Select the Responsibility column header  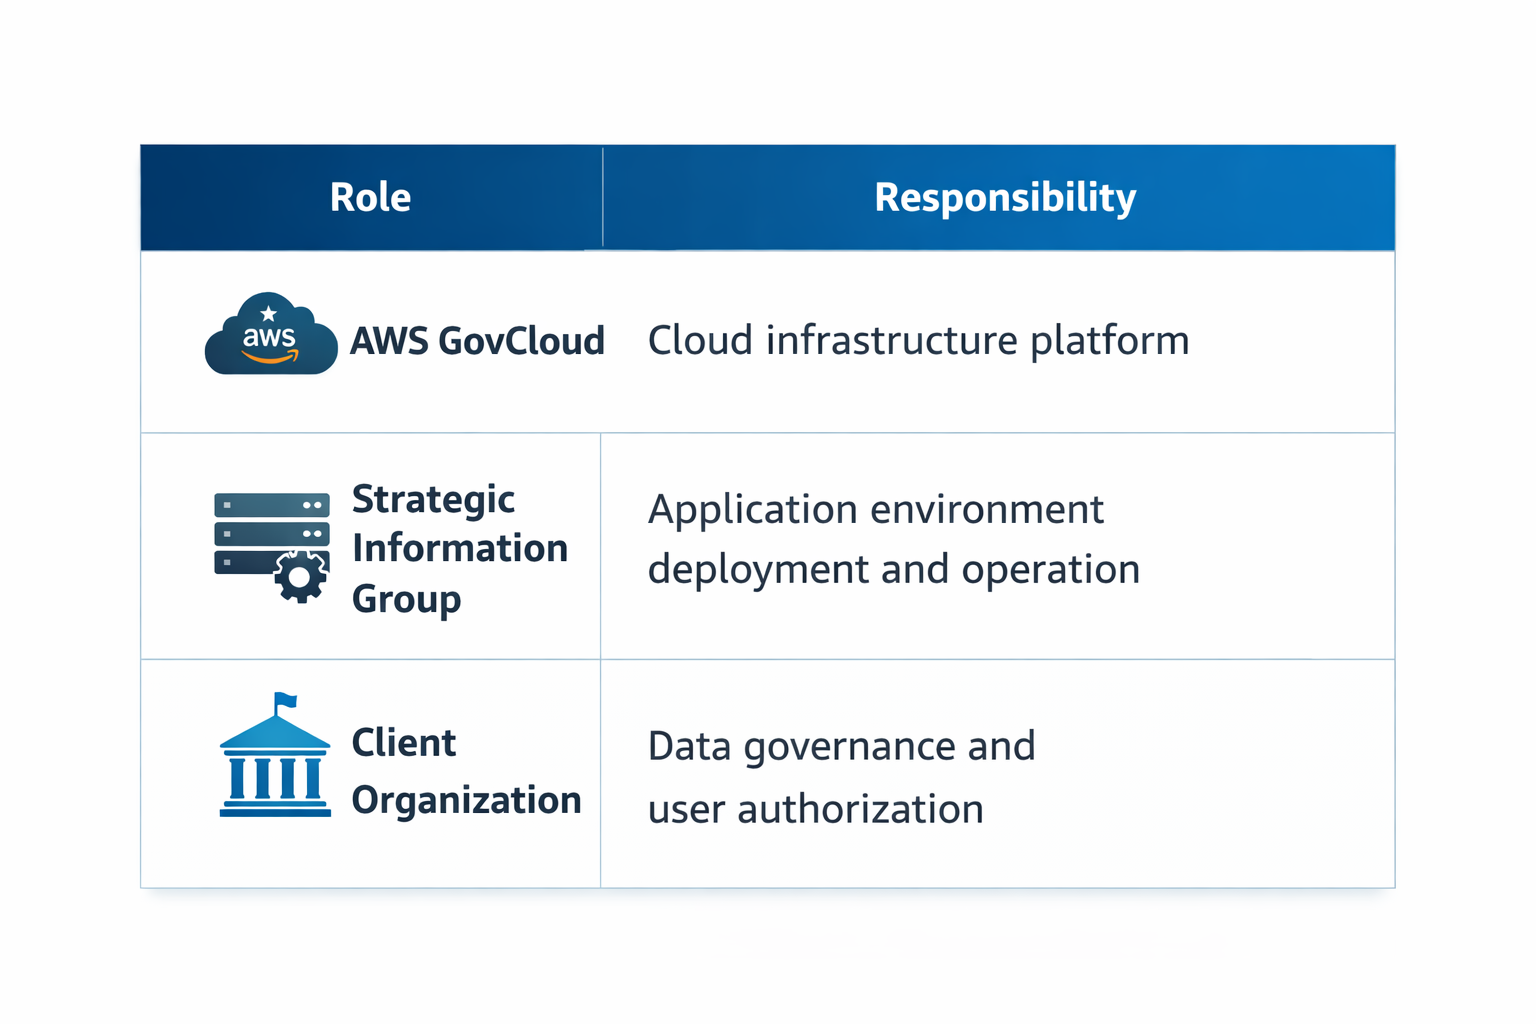pos(1000,197)
